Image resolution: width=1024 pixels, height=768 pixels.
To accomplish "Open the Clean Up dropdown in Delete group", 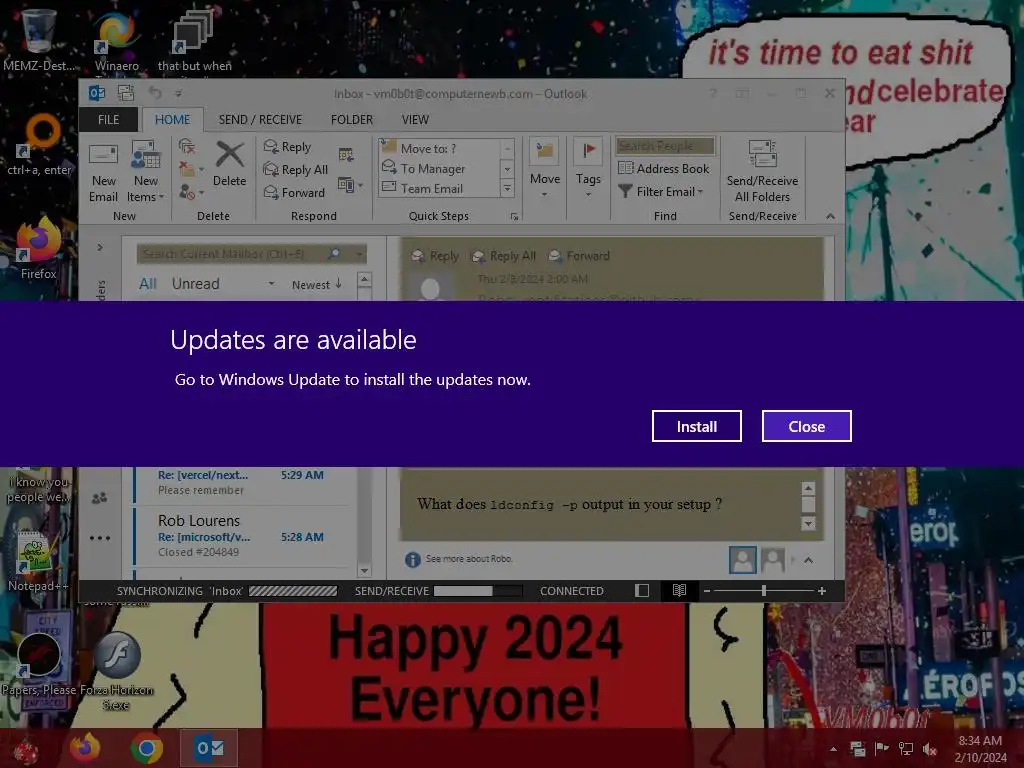I will [191, 170].
